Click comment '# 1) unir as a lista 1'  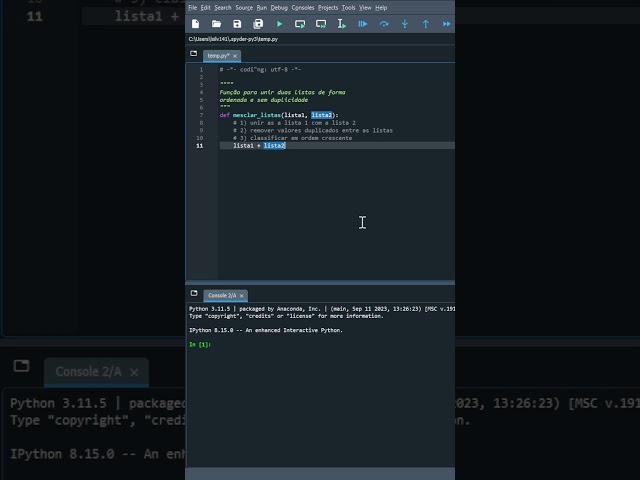coord(294,123)
